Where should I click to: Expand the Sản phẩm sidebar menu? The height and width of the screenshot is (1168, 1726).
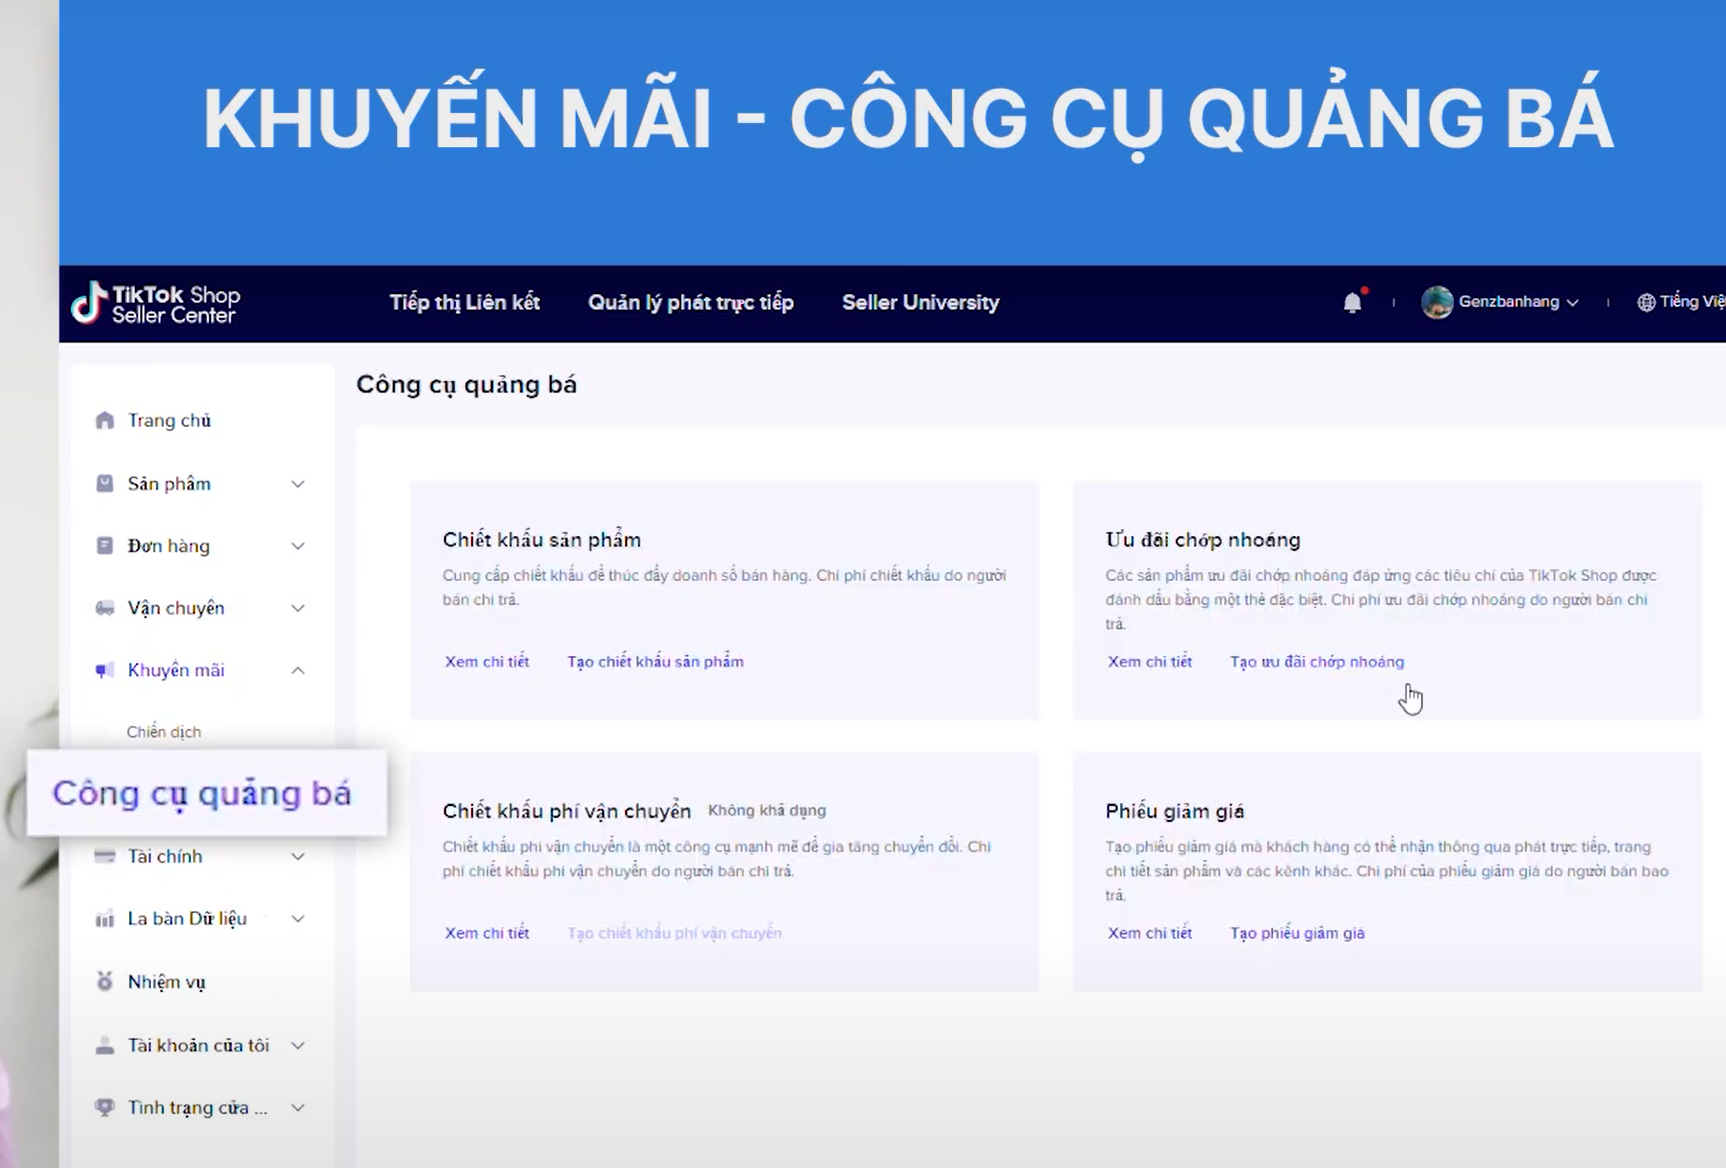298,484
